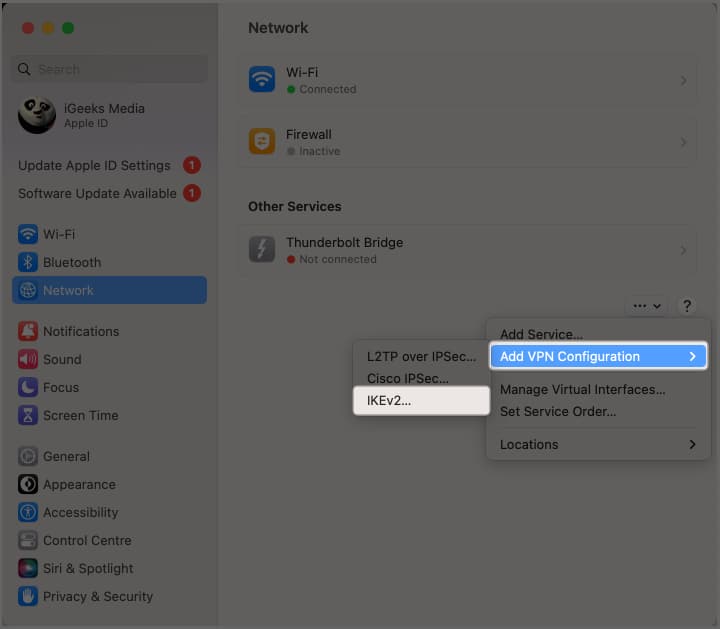Click the Privacy & Security hand icon
This screenshot has height=629, width=720.
28,596
